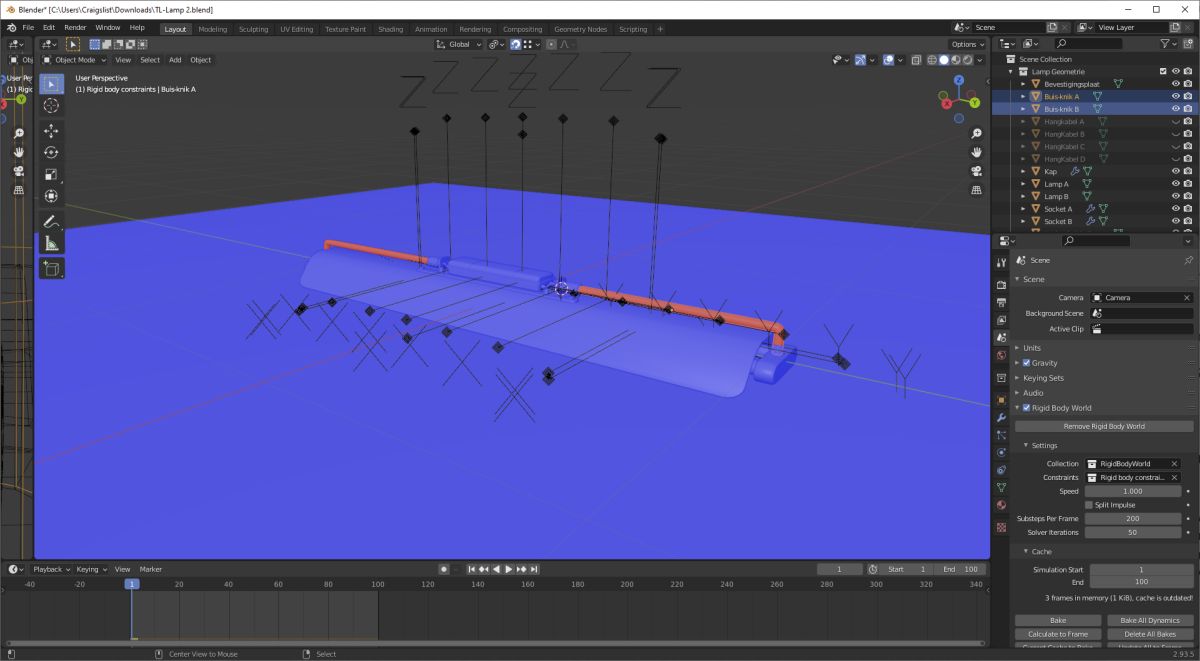1200x661 pixels.
Task: Toggle the Gravity checkbox
Action: 1026,363
